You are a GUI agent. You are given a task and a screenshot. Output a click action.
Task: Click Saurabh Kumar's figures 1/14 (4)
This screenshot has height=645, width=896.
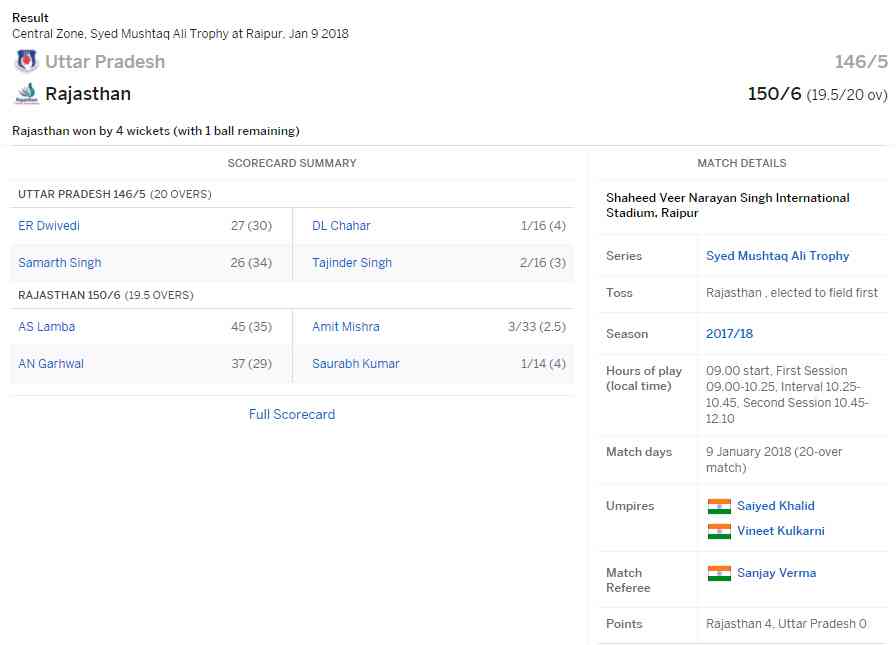543,364
